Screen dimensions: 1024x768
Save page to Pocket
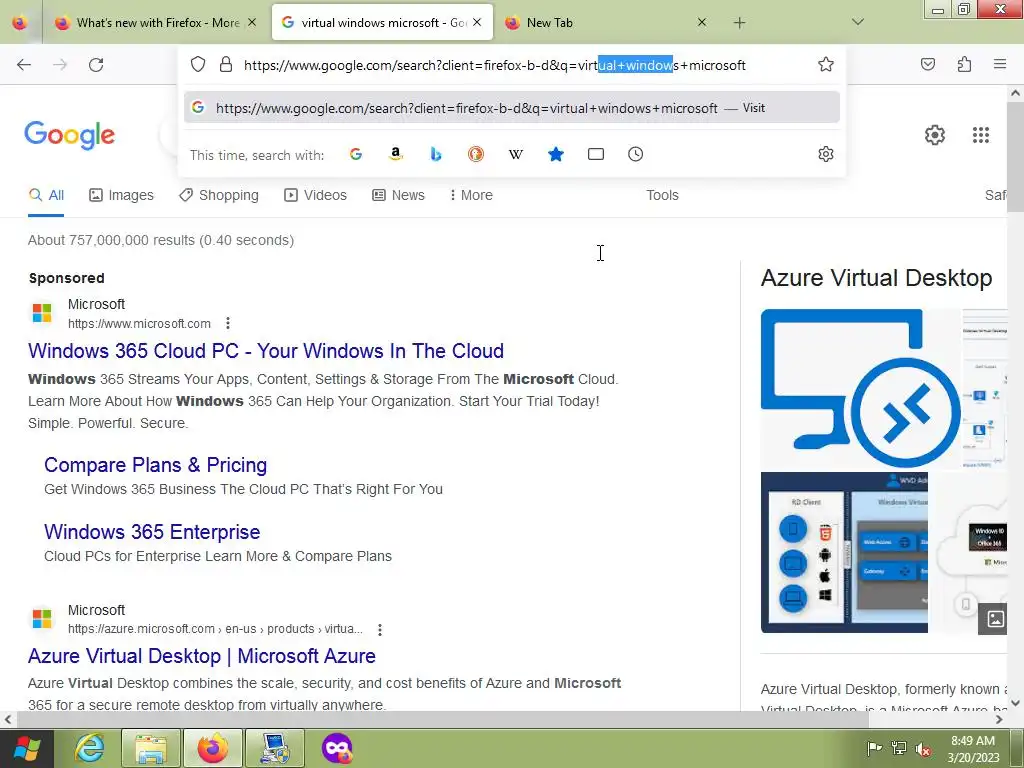click(928, 64)
